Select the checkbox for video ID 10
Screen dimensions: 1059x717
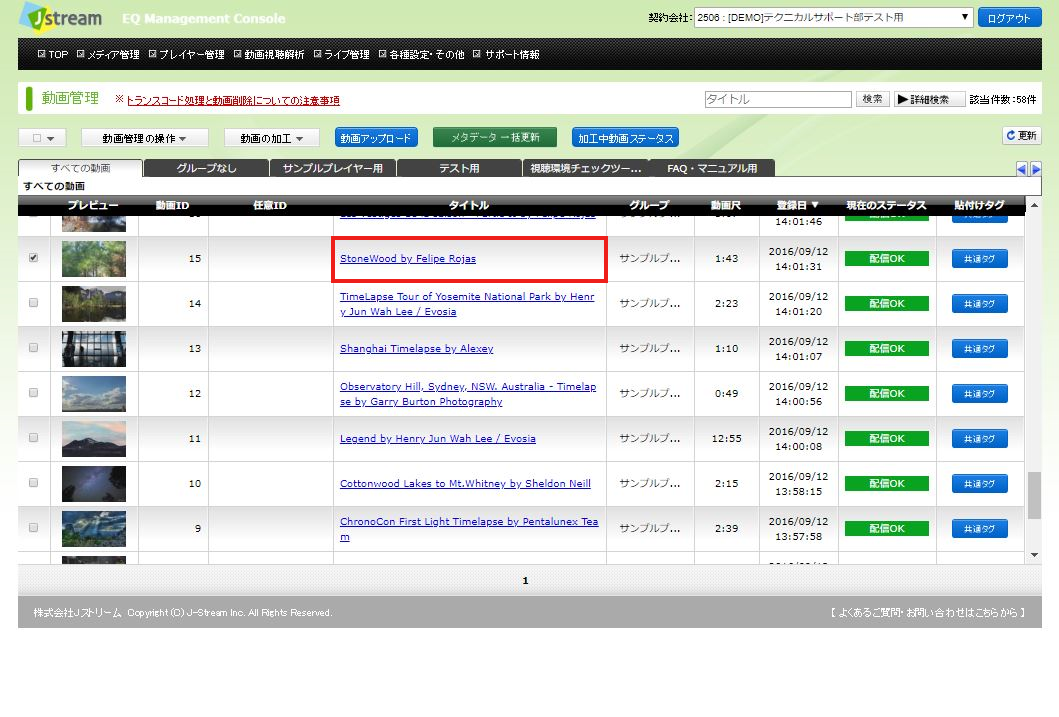click(34, 483)
